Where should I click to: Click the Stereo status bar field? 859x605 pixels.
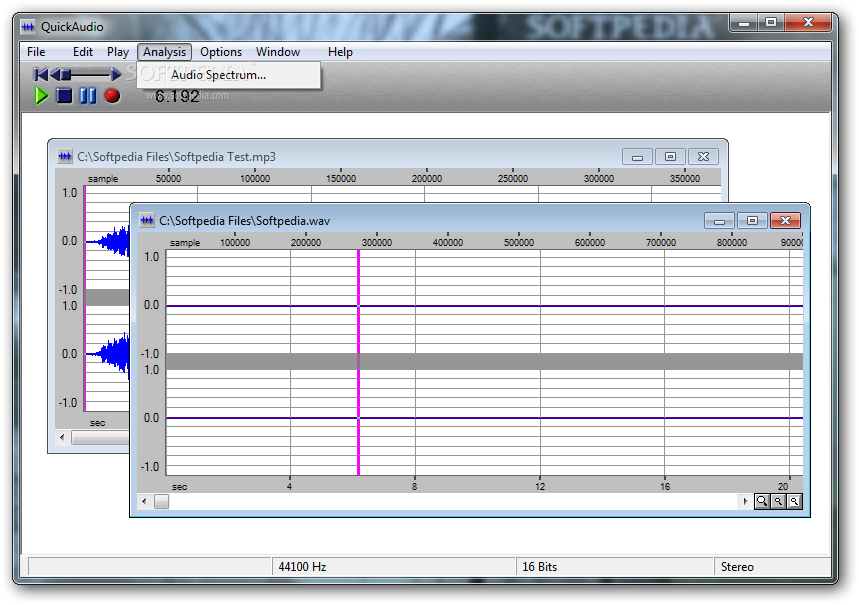(x=772, y=567)
